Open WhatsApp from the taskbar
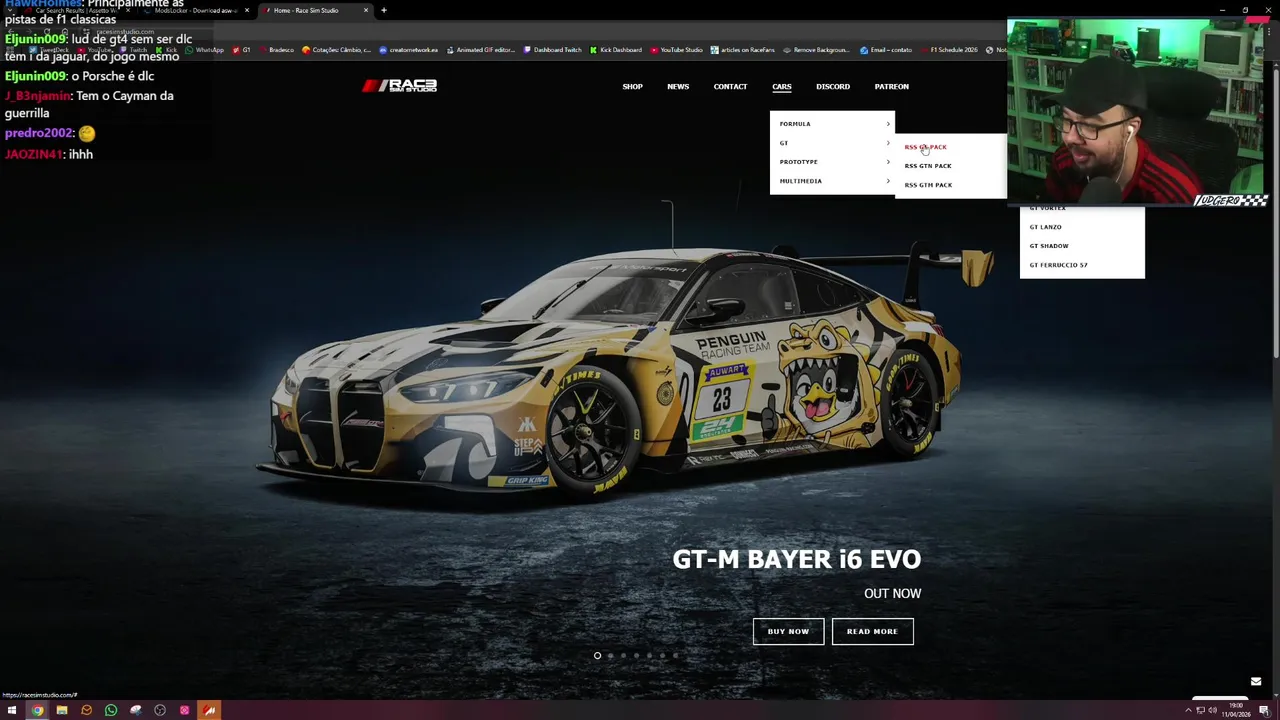This screenshot has height=720, width=1280. [x=111, y=710]
